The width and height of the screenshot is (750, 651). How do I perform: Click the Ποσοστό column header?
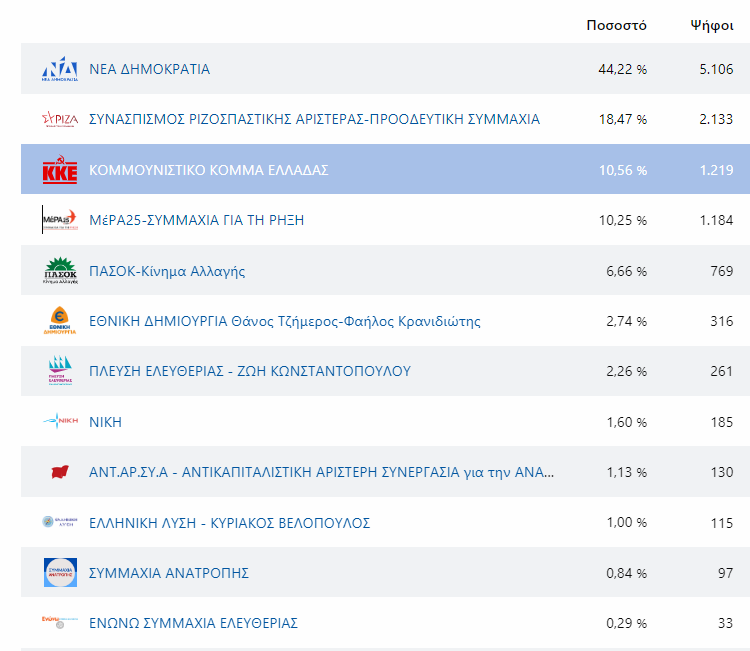616,25
